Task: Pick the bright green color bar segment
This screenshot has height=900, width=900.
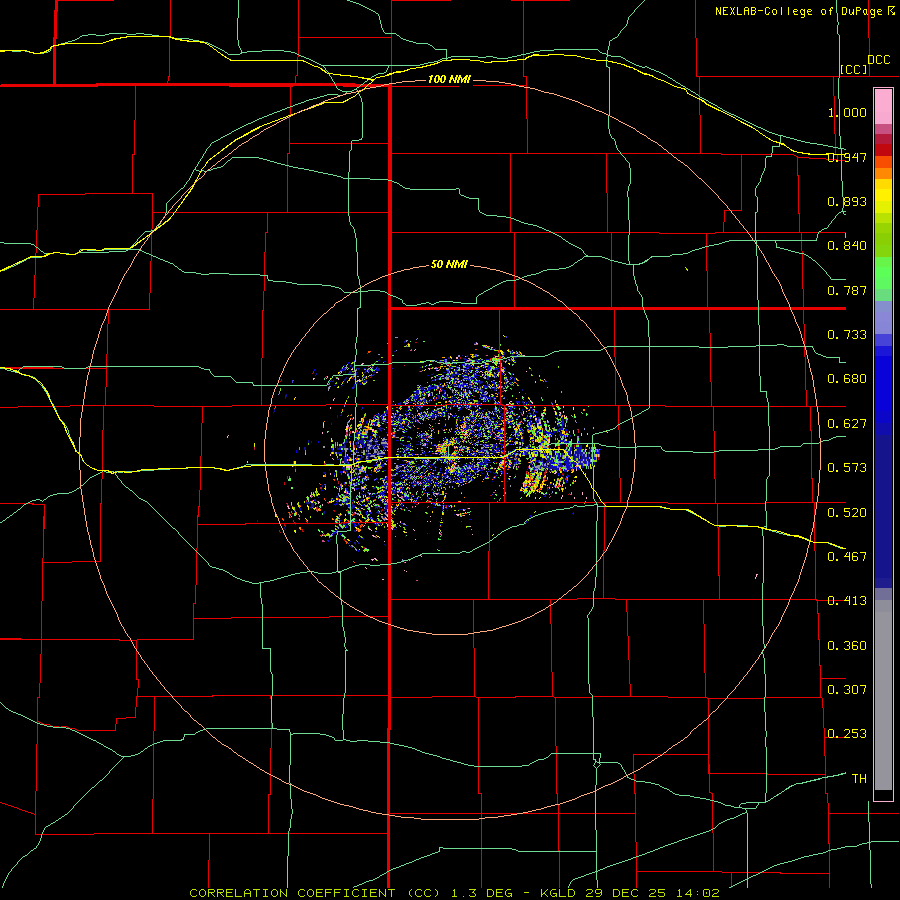Action: pos(883,273)
